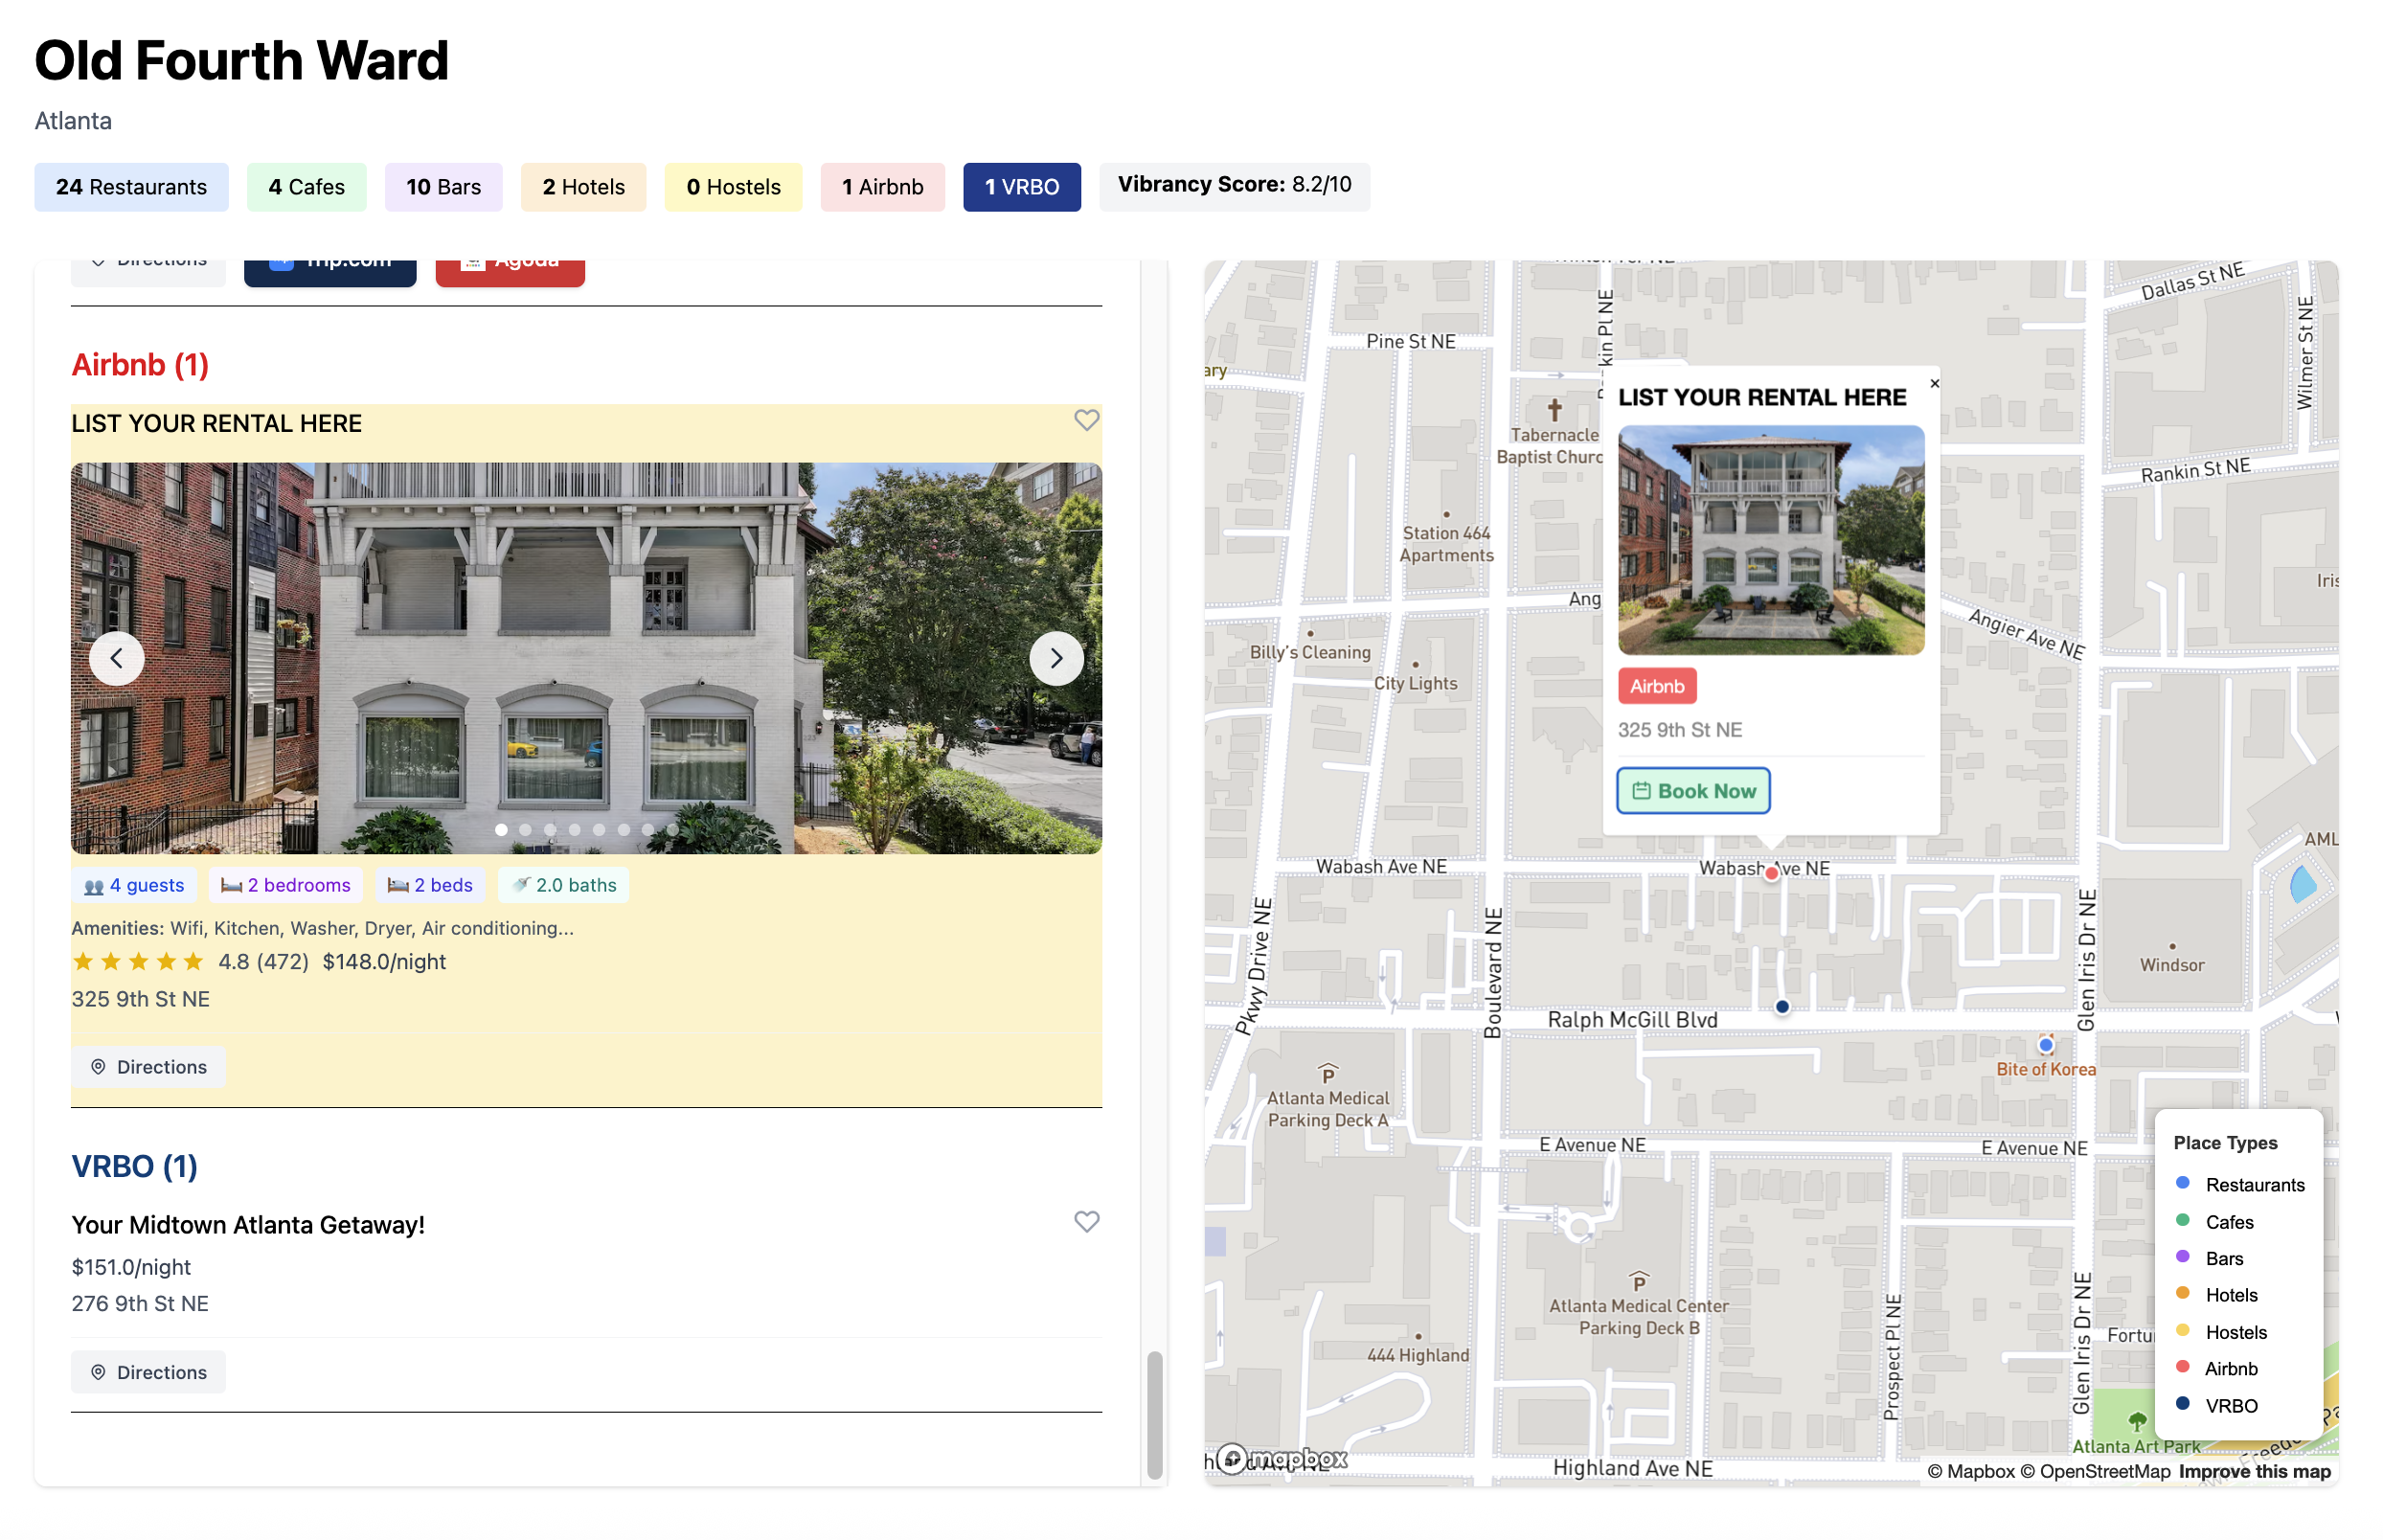Open the OpenStreetMap attribution link

click(2095, 1471)
